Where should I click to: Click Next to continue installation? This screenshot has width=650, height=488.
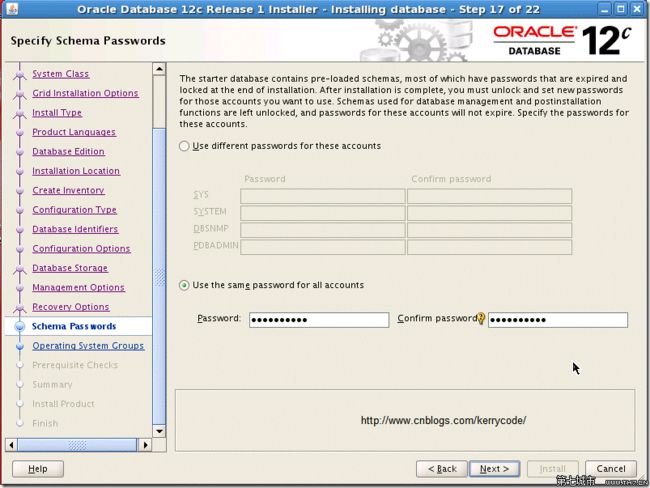pyautogui.click(x=494, y=469)
